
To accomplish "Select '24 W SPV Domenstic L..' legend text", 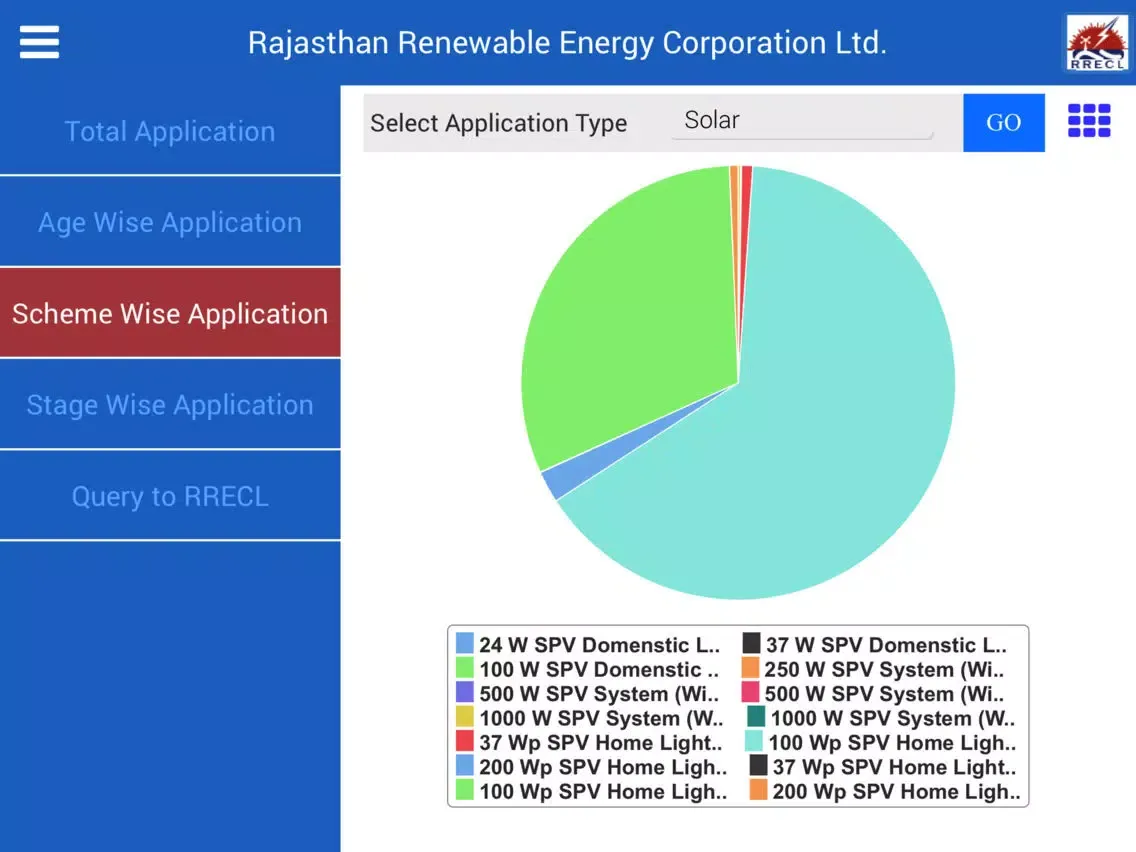I will [600, 645].
